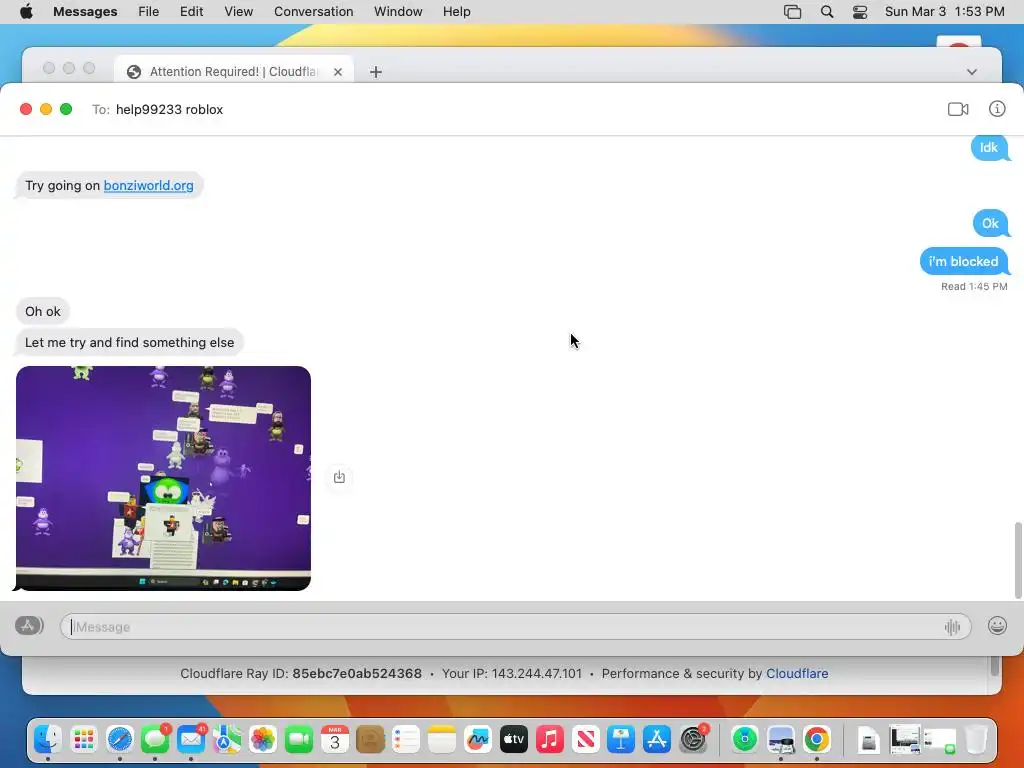The height and width of the screenshot is (768, 1024).
Task: Open the Conversation menu
Action: (x=313, y=12)
